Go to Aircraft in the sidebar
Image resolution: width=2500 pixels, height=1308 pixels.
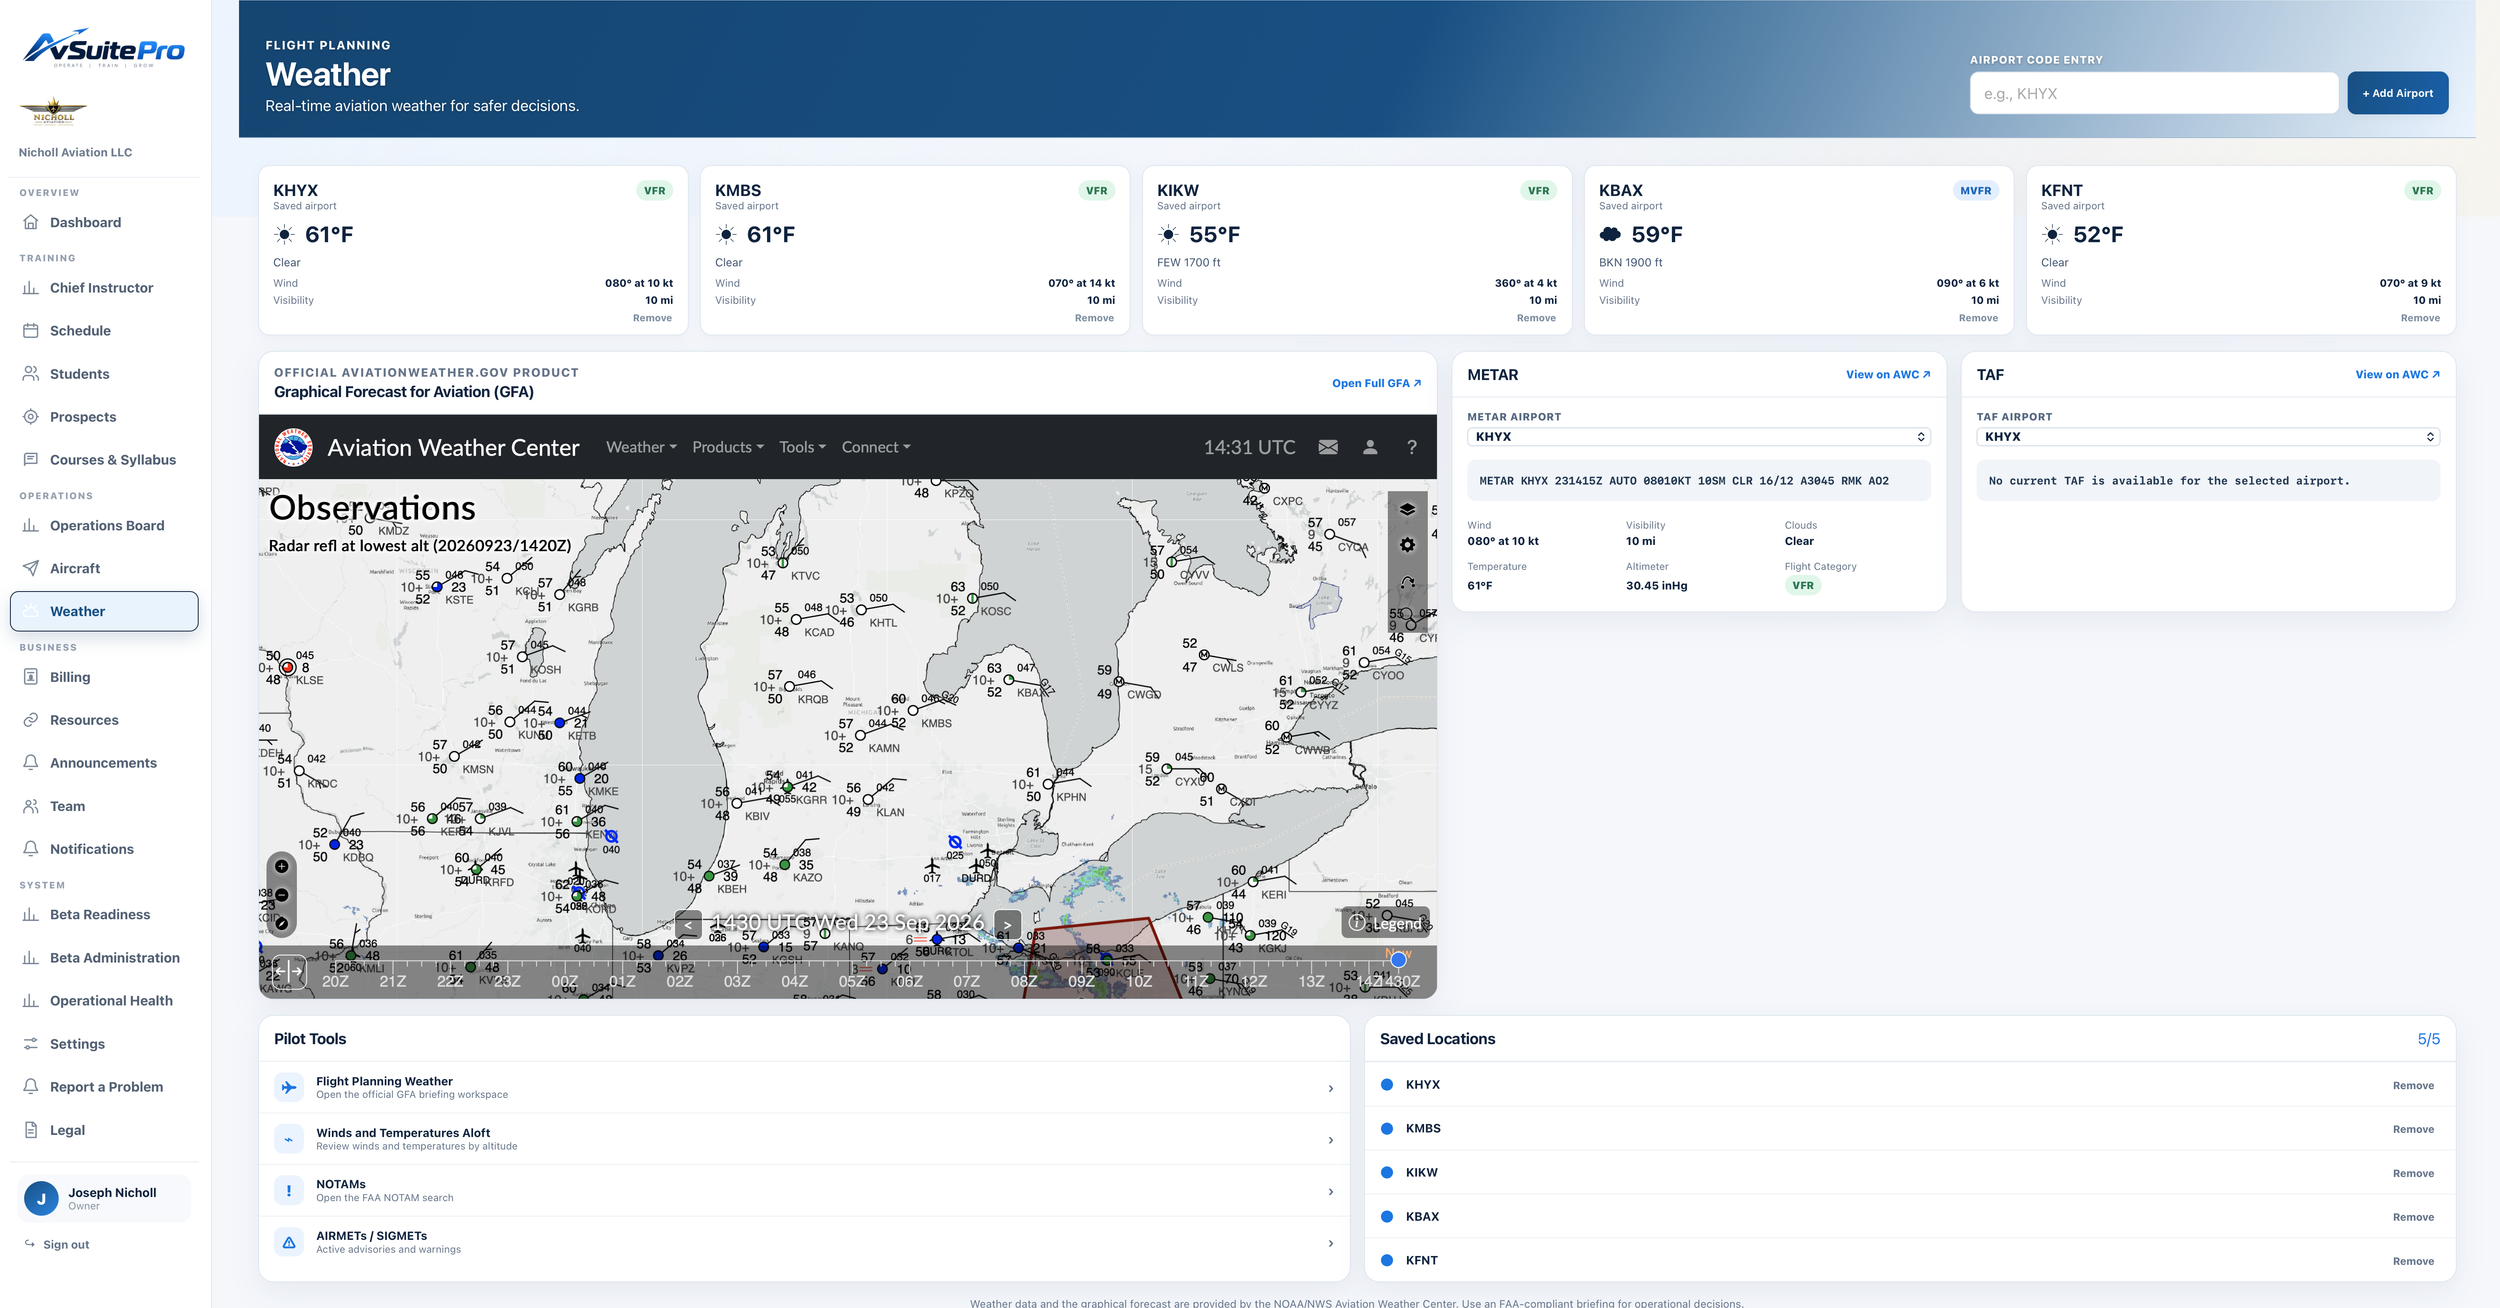coord(104,568)
